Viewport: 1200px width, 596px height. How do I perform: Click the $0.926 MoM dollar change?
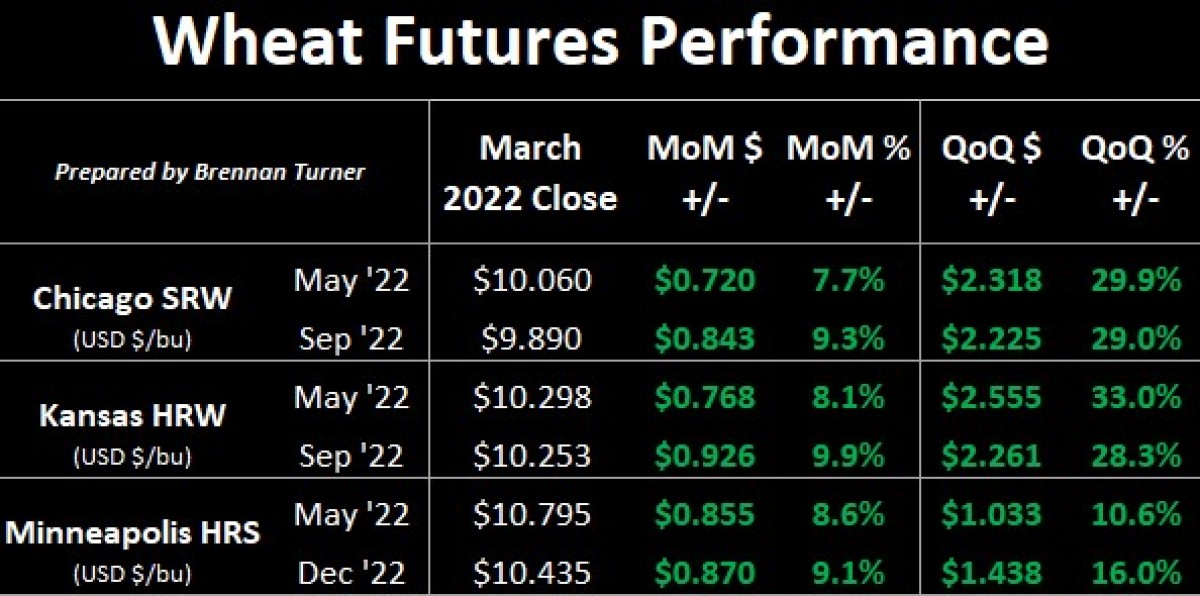705,456
